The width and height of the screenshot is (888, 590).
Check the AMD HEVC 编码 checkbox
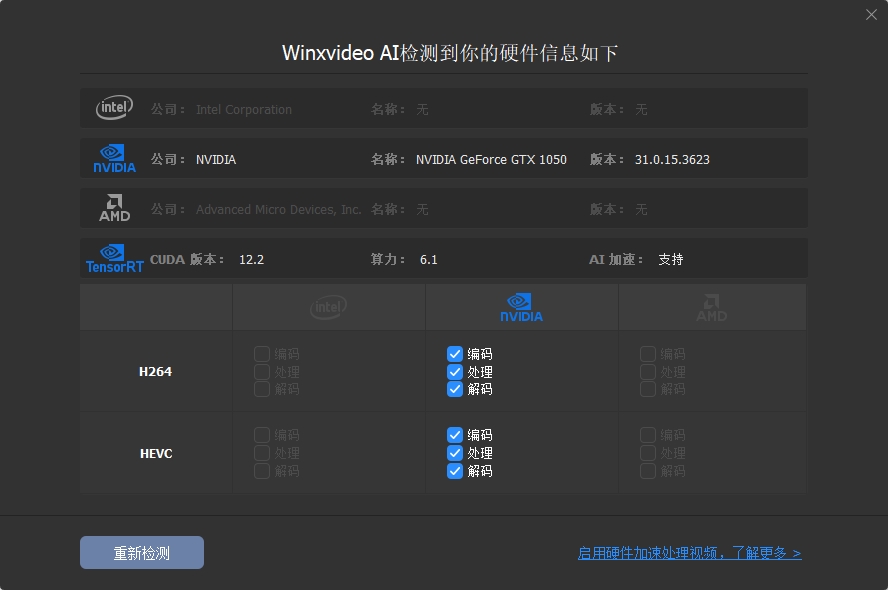click(648, 435)
